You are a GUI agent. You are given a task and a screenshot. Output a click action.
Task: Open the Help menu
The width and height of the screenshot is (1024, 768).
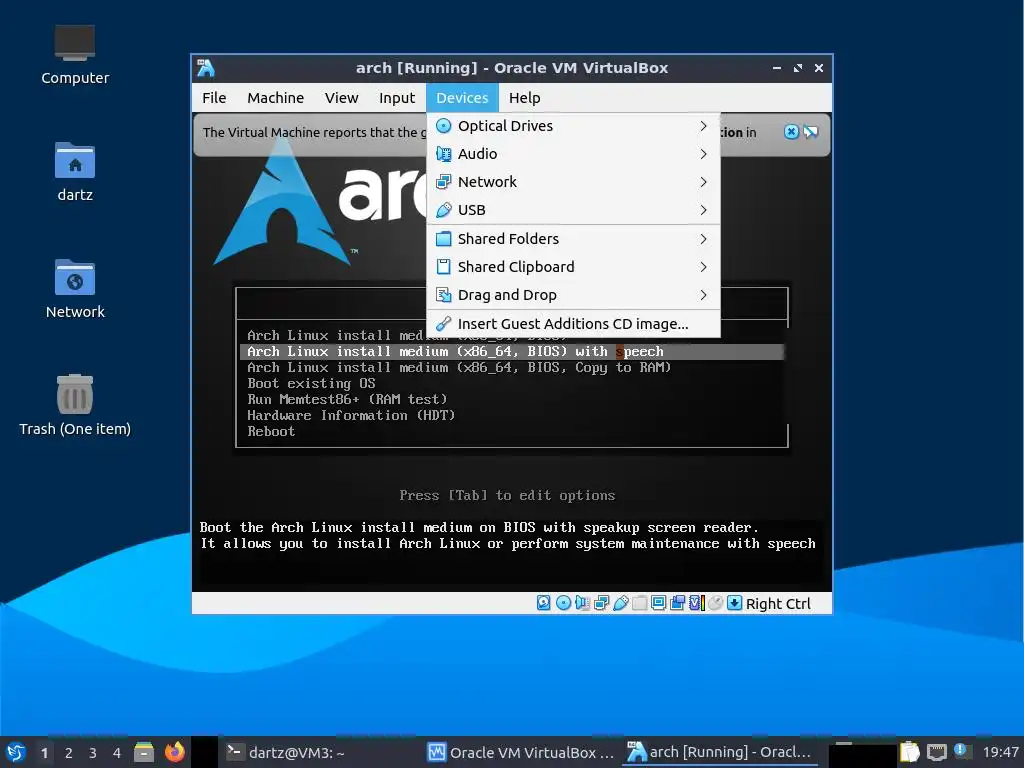524,98
